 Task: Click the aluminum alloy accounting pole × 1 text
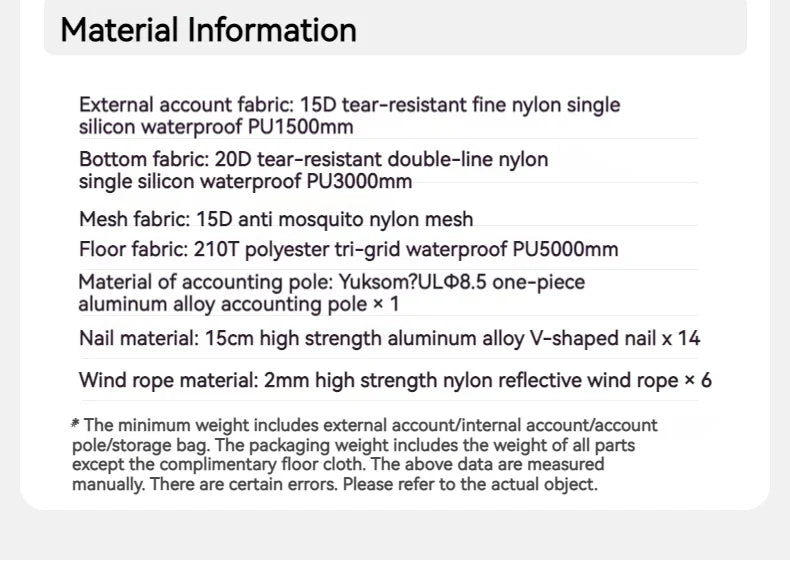pos(238,304)
